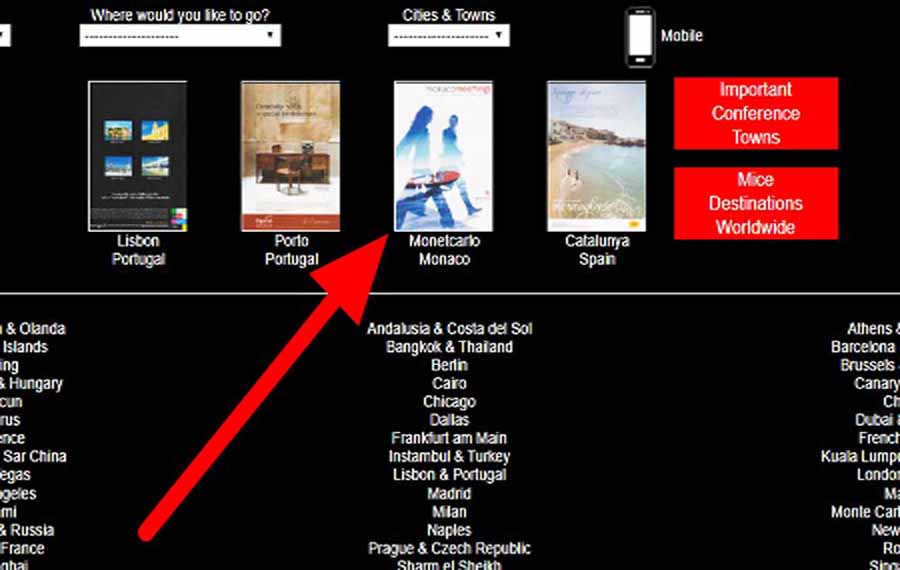This screenshot has width=900, height=570.
Task: Select the Montecarlo Monaco brochure cover
Action: pyautogui.click(x=443, y=156)
